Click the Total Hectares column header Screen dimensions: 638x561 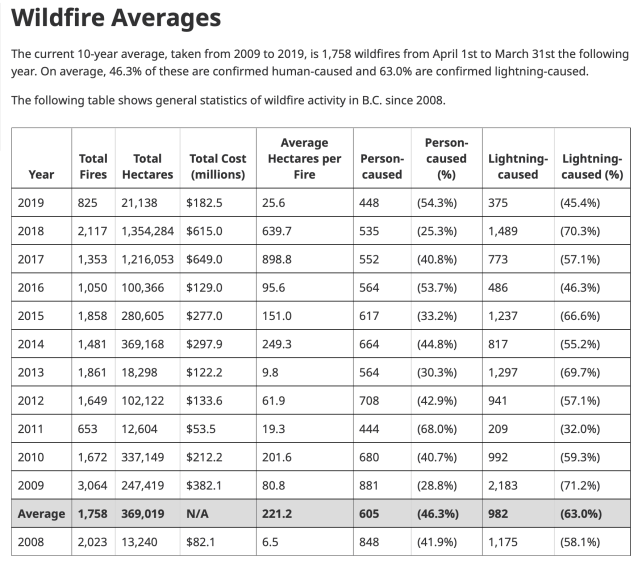coord(147,166)
